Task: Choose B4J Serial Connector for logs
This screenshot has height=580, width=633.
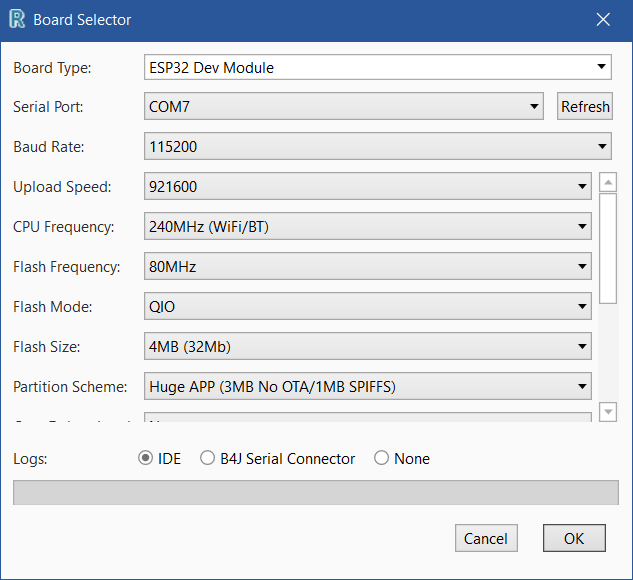Action: [208, 459]
